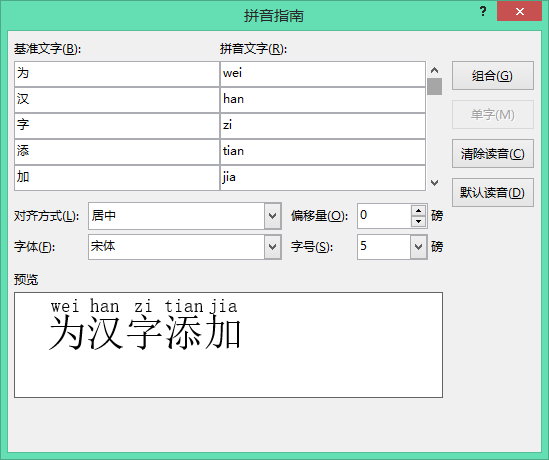Click the 偏移量 offset field showing 0
This screenshot has height=460, width=549.
pos(384,216)
